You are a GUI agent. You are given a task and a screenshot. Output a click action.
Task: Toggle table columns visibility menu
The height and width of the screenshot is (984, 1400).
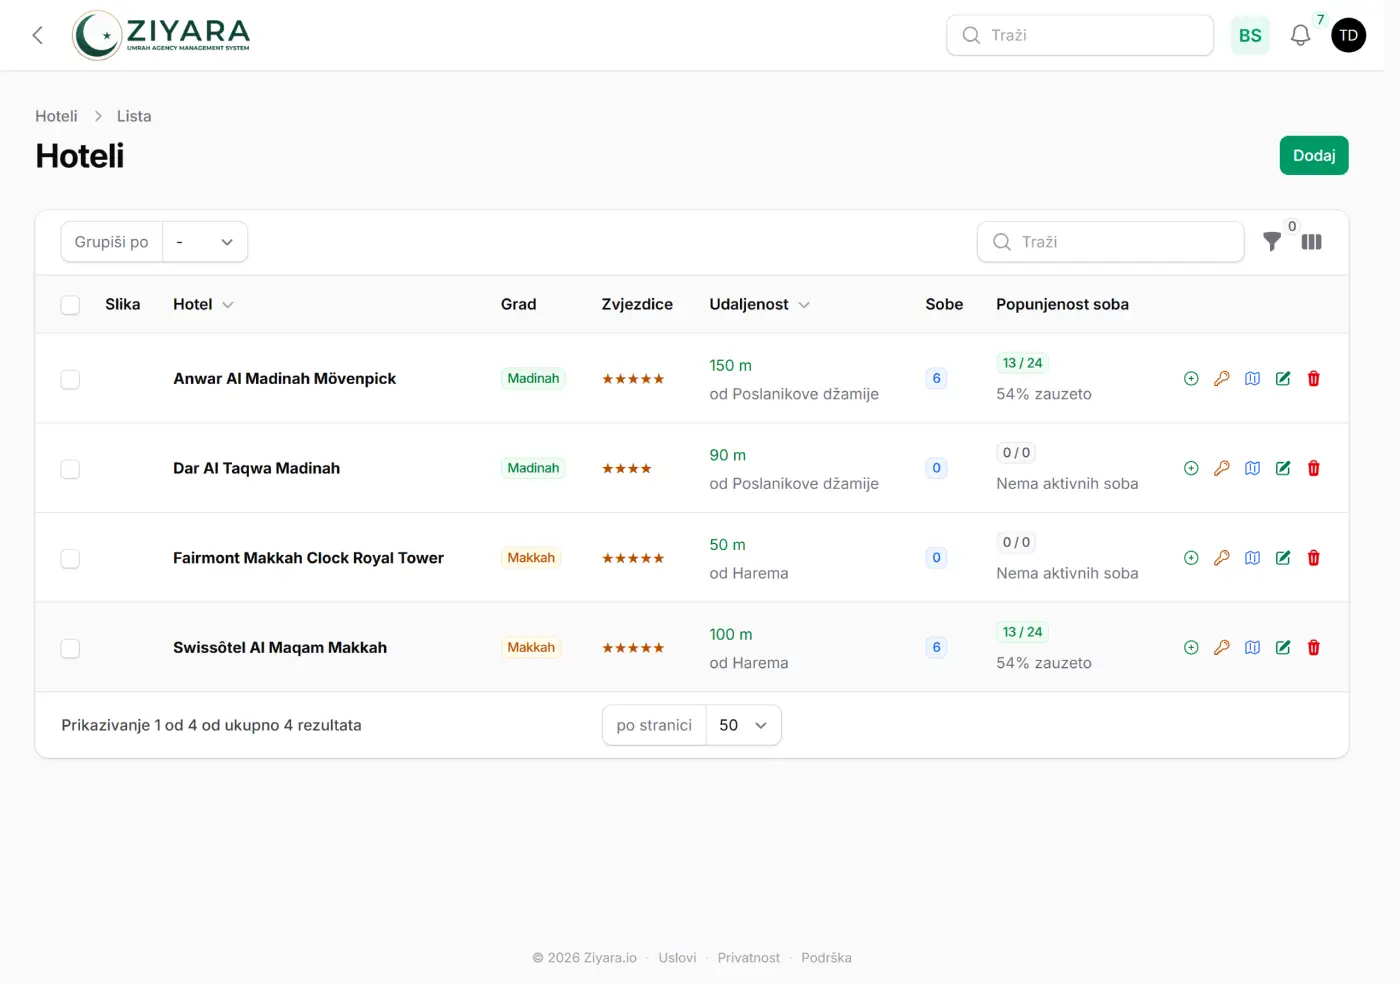pos(1312,242)
